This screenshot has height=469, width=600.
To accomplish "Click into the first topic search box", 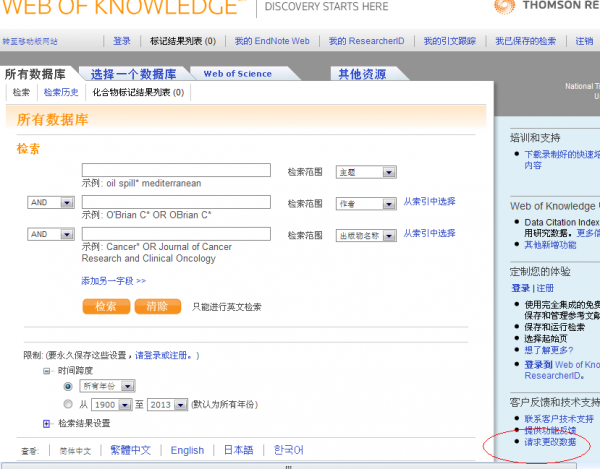I will pyautogui.click(x=176, y=170).
